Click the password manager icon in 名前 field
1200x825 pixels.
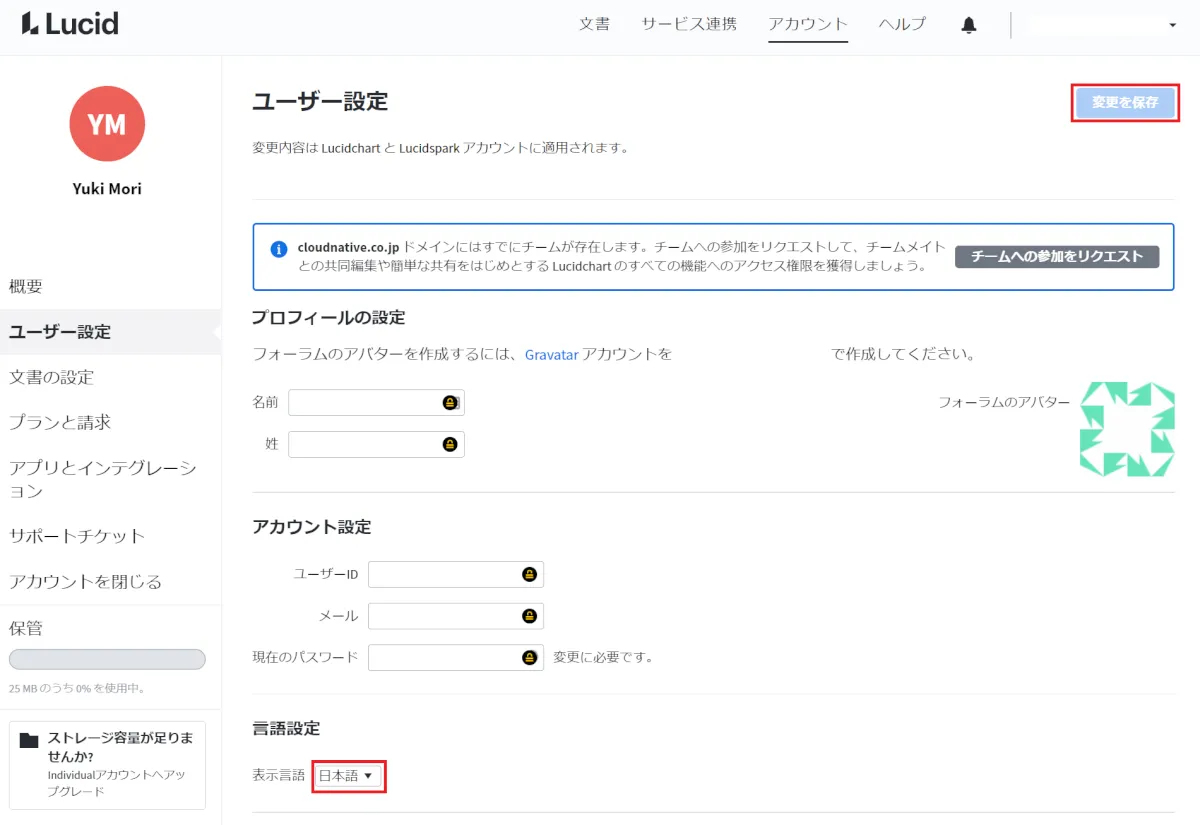pyautogui.click(x=450, y=403)
